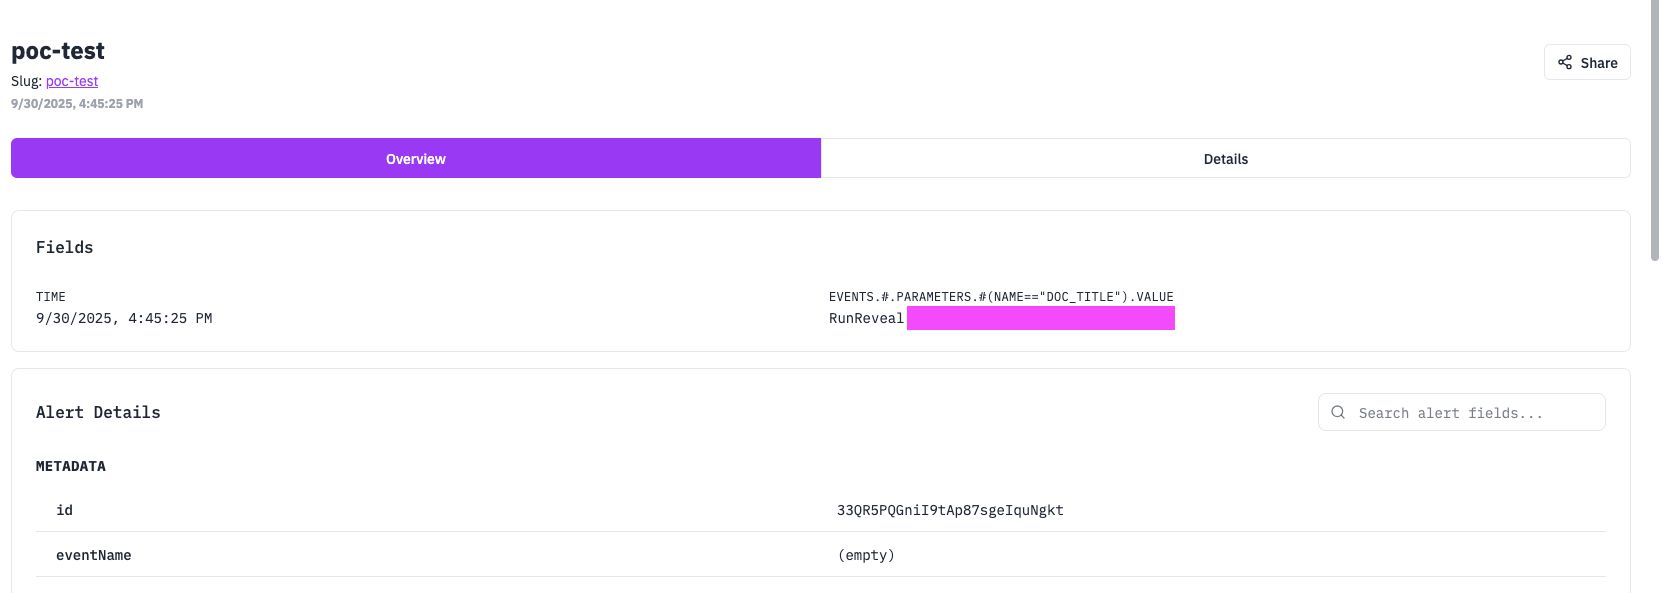This screenshot has height=593, width=1662.
Task: Click the share icon in Share button
Action: 1565,62
